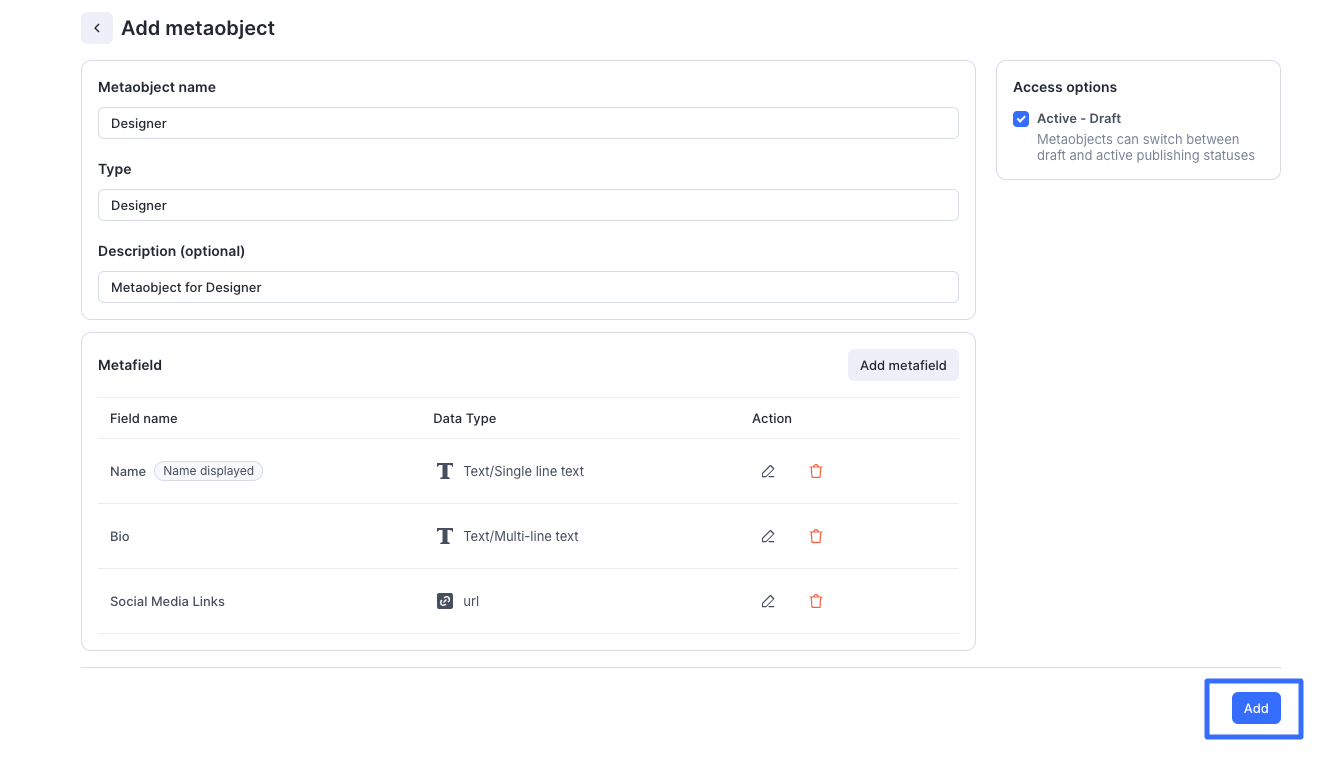Focus the Metaobject name input field
The height and width of the screenshot is (769, 1327).
tap(528, 123)
